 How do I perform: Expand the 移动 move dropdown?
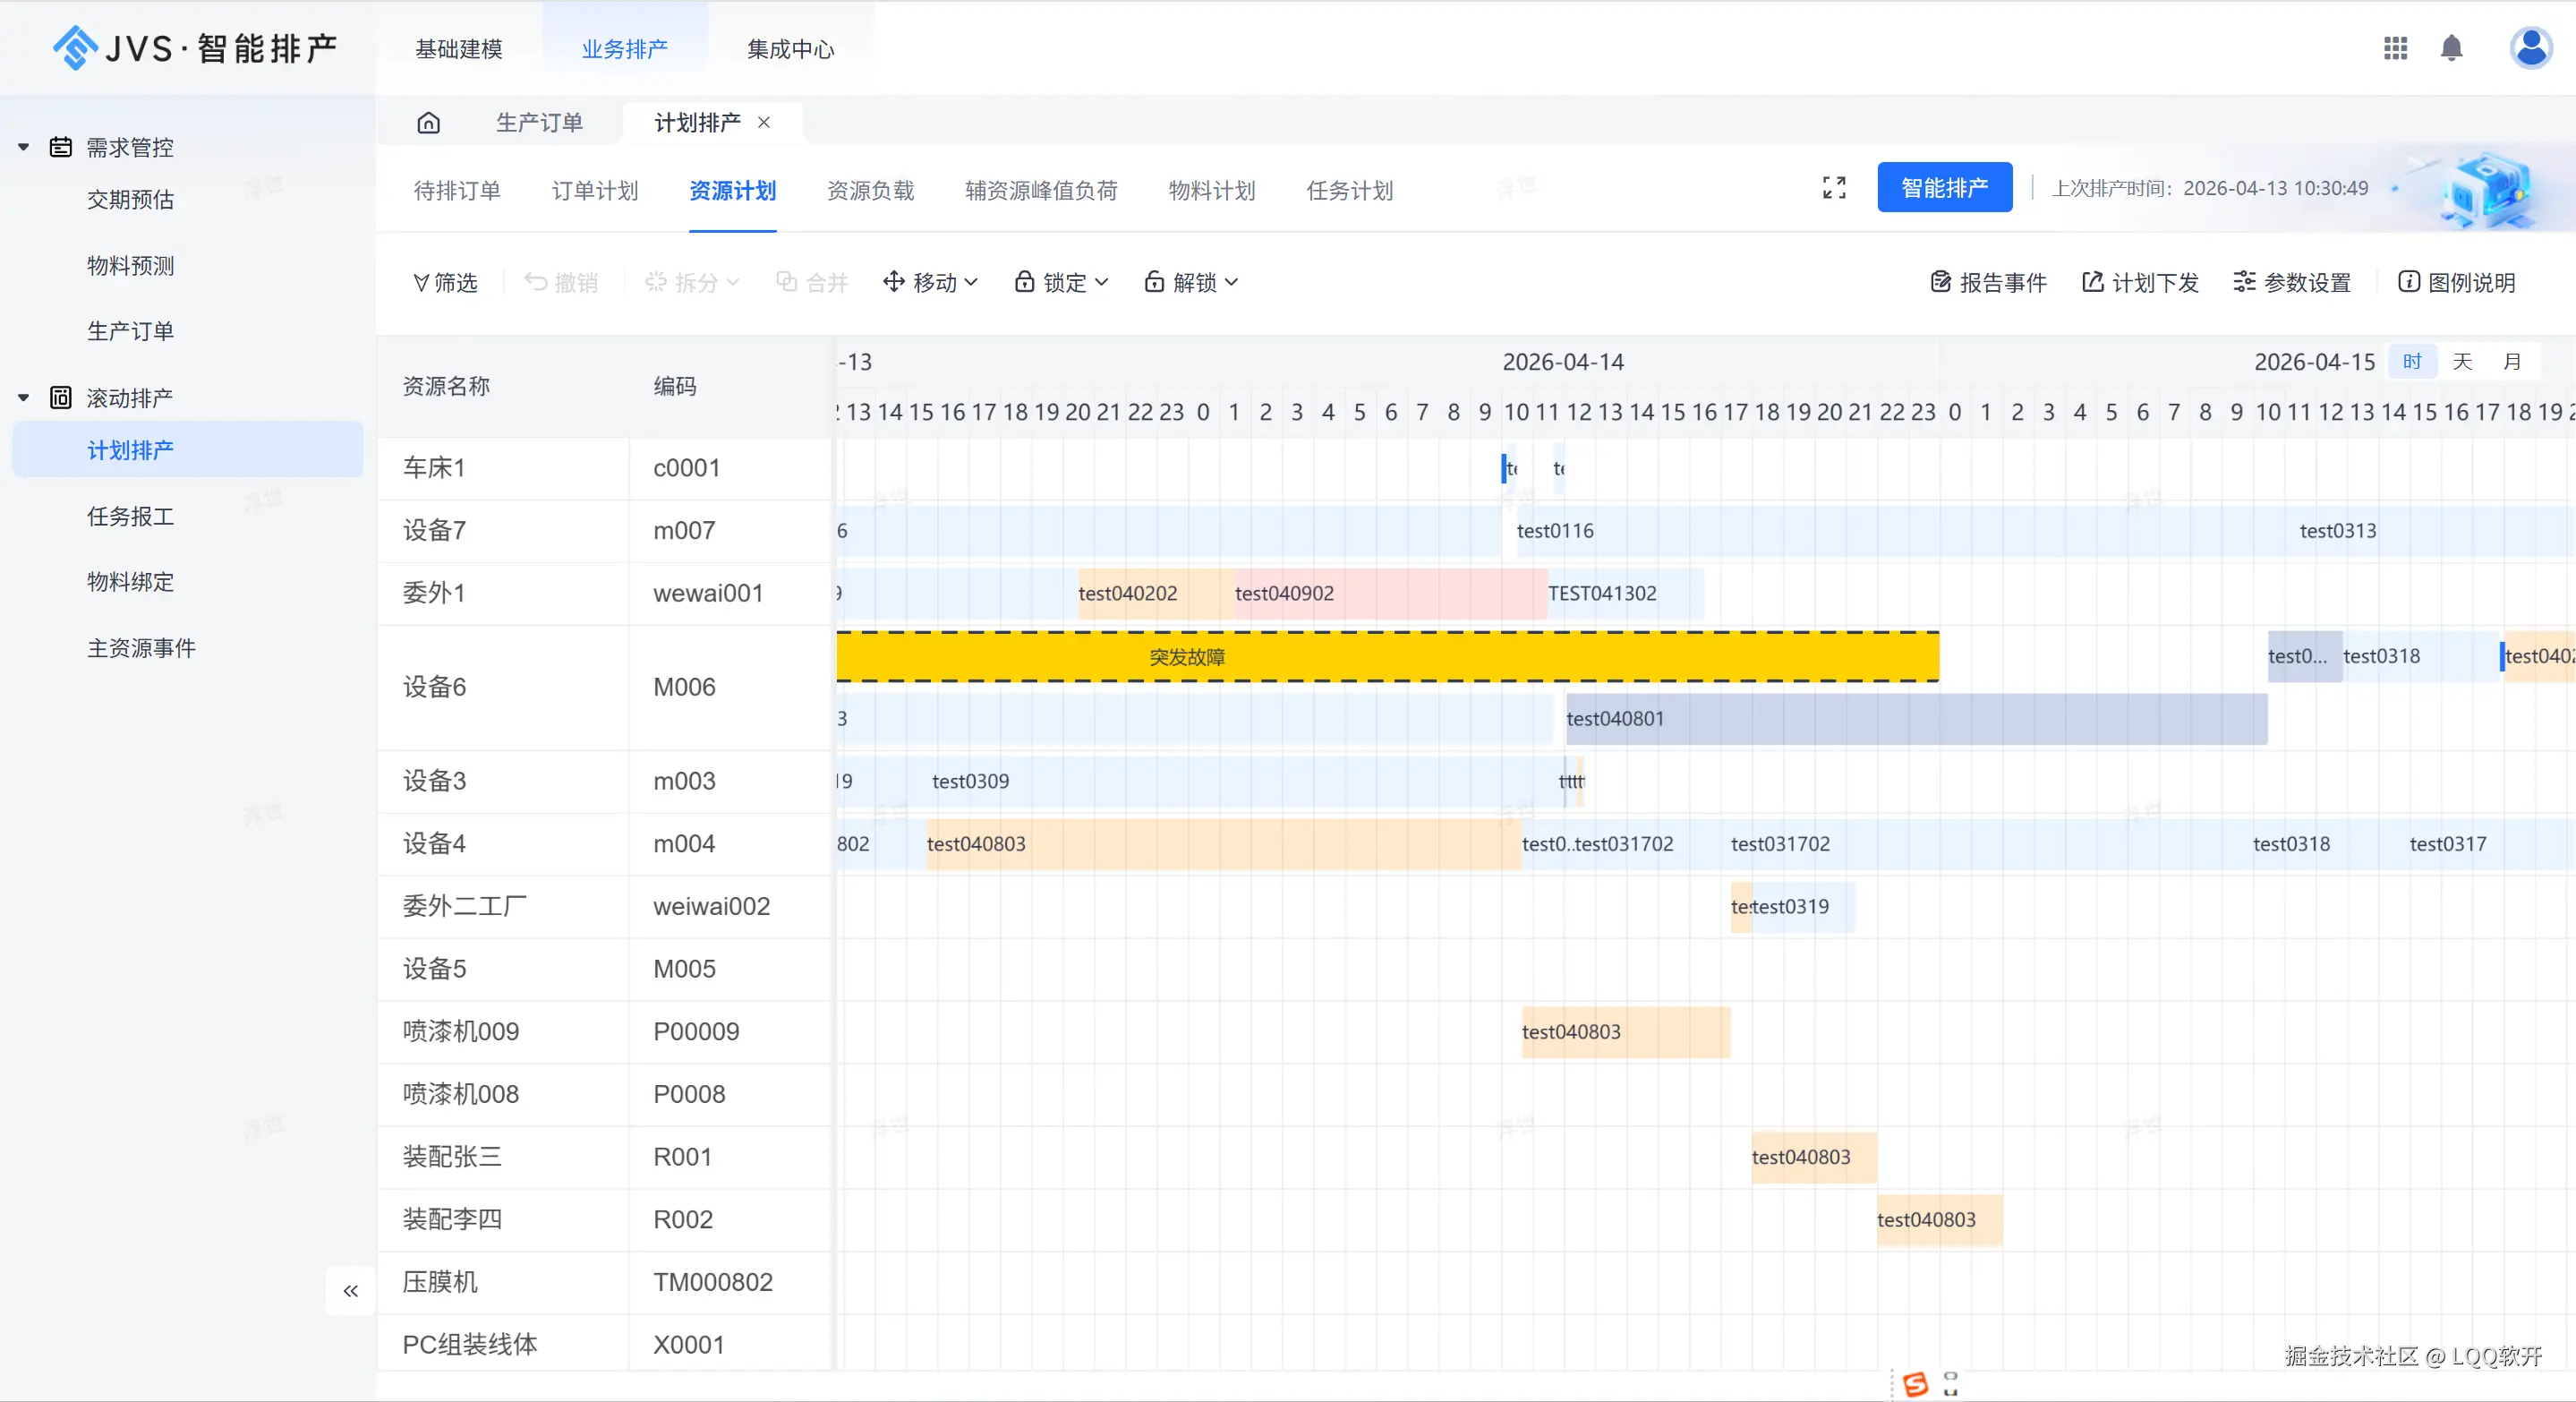click(x=931, y=283)
